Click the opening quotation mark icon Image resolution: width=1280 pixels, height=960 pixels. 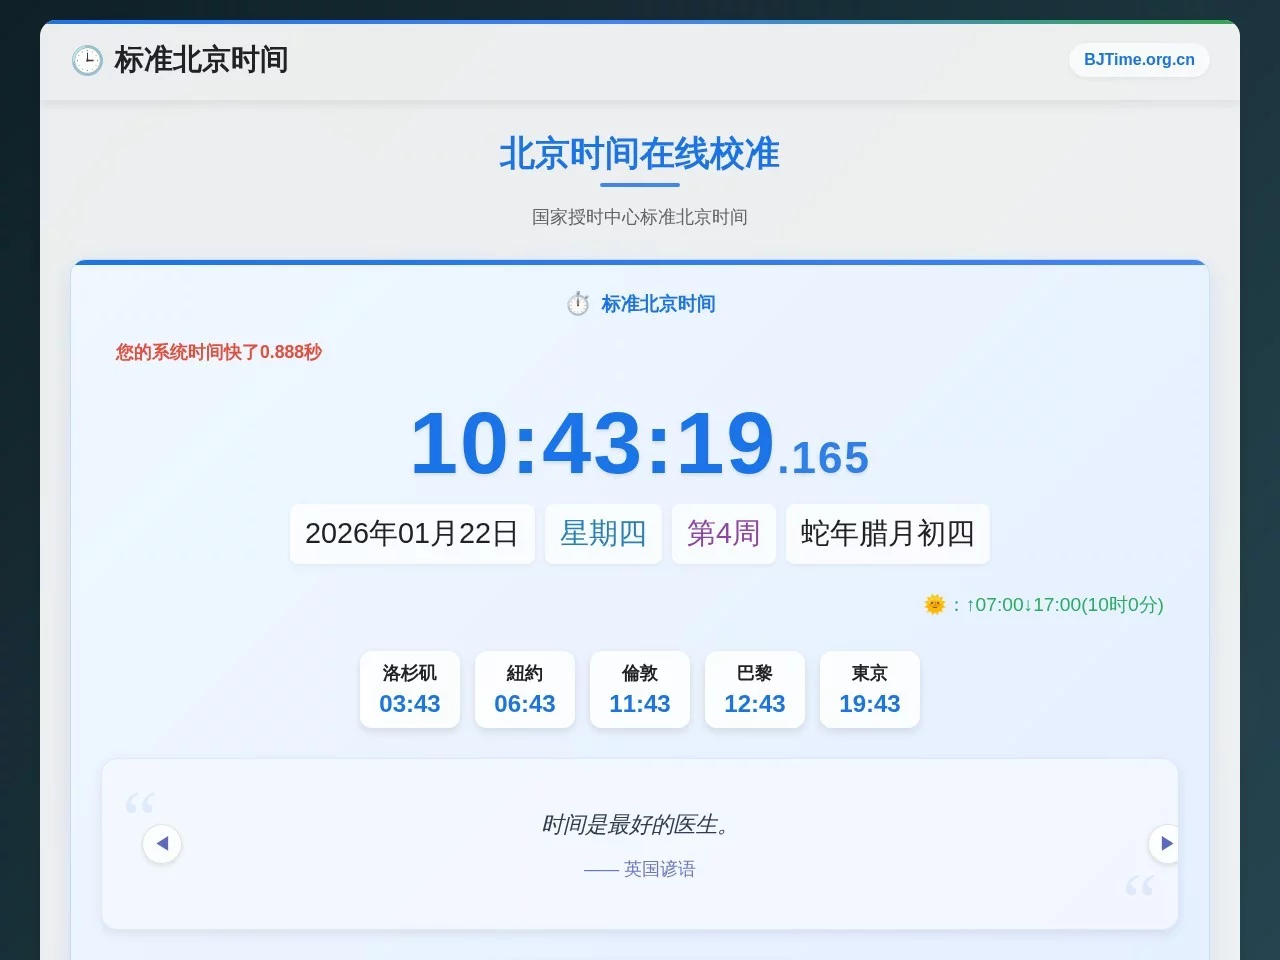pos(140,801)
